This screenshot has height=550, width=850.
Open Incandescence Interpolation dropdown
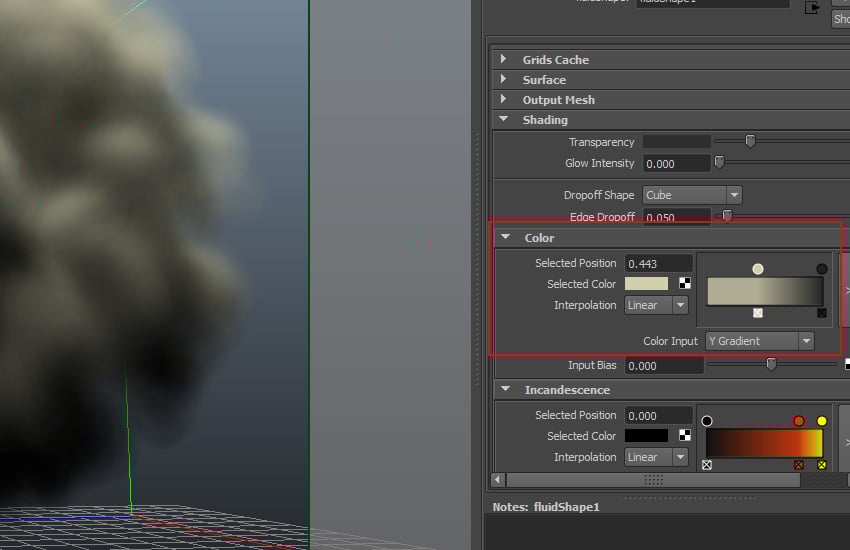point(656,457)
